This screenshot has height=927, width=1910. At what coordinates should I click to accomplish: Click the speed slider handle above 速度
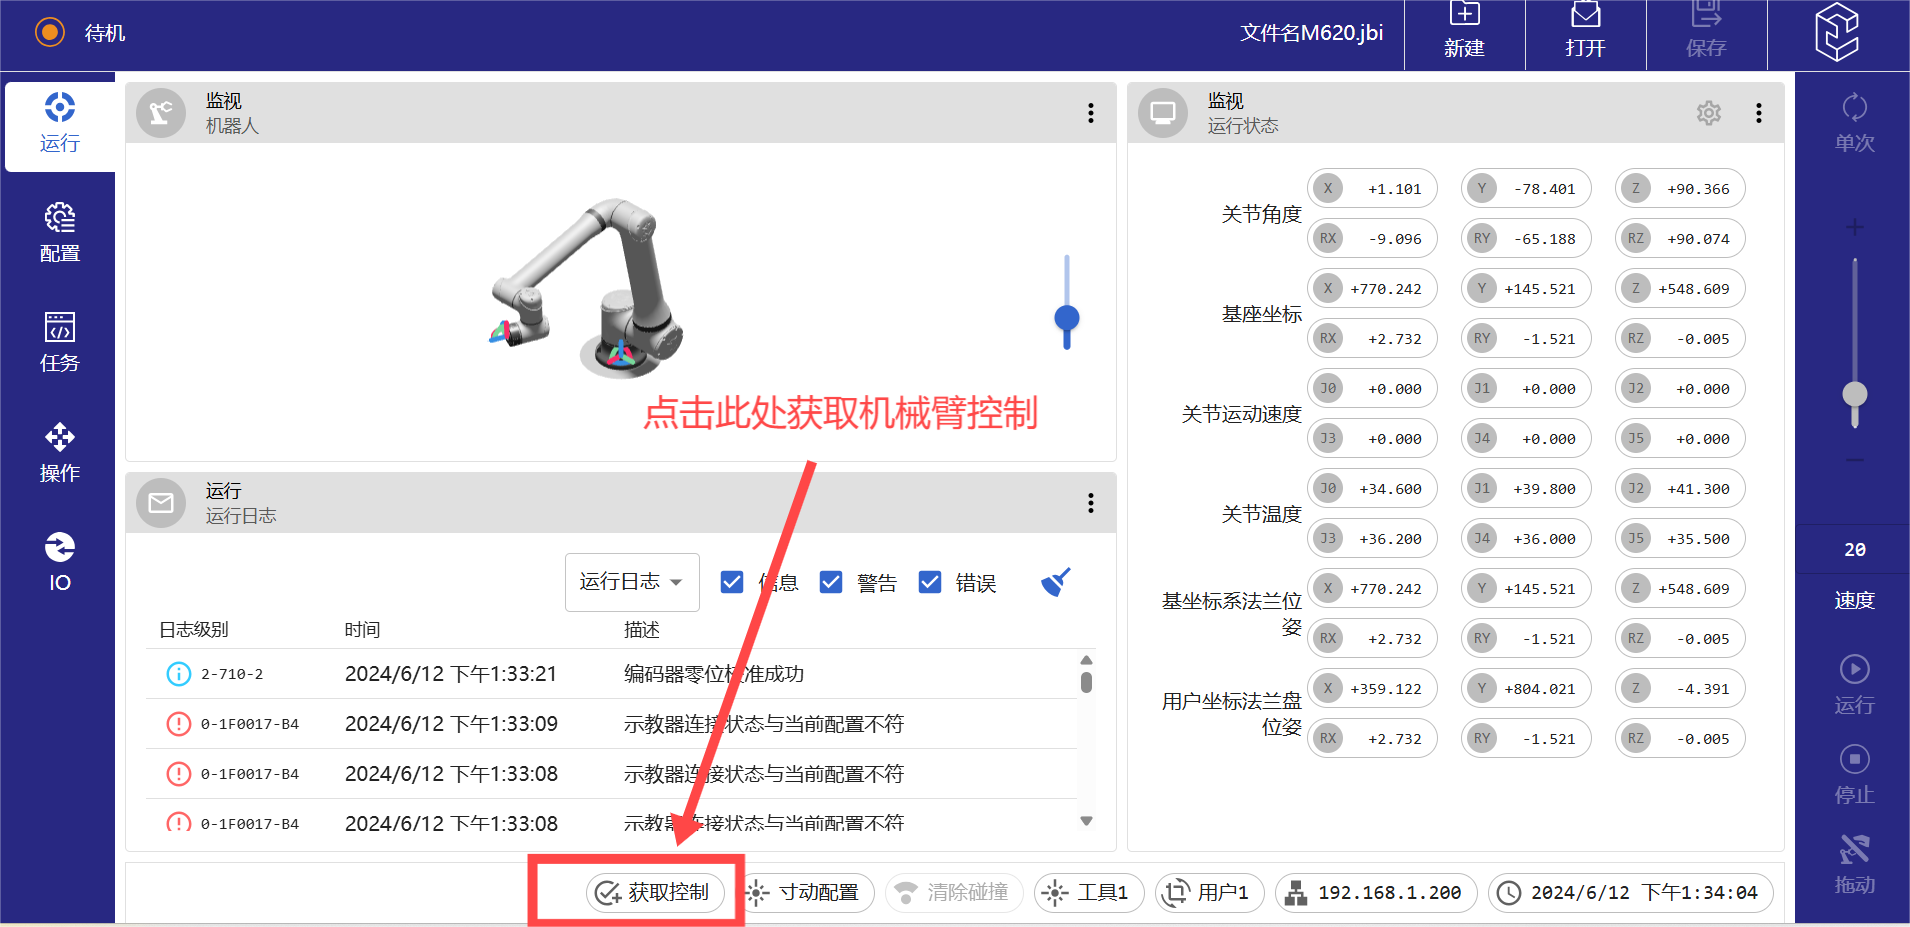1854,394
